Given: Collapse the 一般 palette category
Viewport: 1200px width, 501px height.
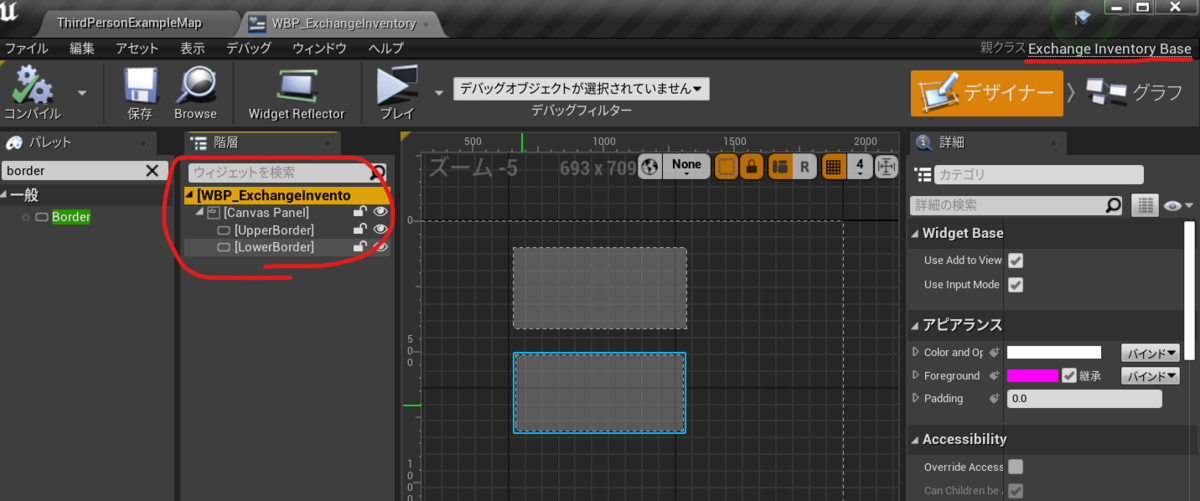Looking at the screenshot, I should (x=4, y=195).
